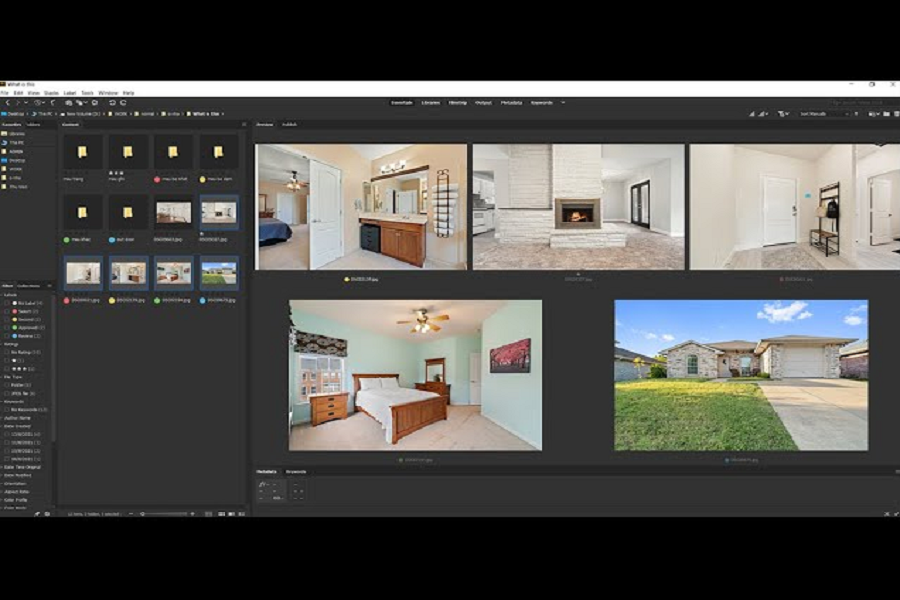Check the No Label filter checkbox
Viewport: 900px width, 600px height.
7,303
